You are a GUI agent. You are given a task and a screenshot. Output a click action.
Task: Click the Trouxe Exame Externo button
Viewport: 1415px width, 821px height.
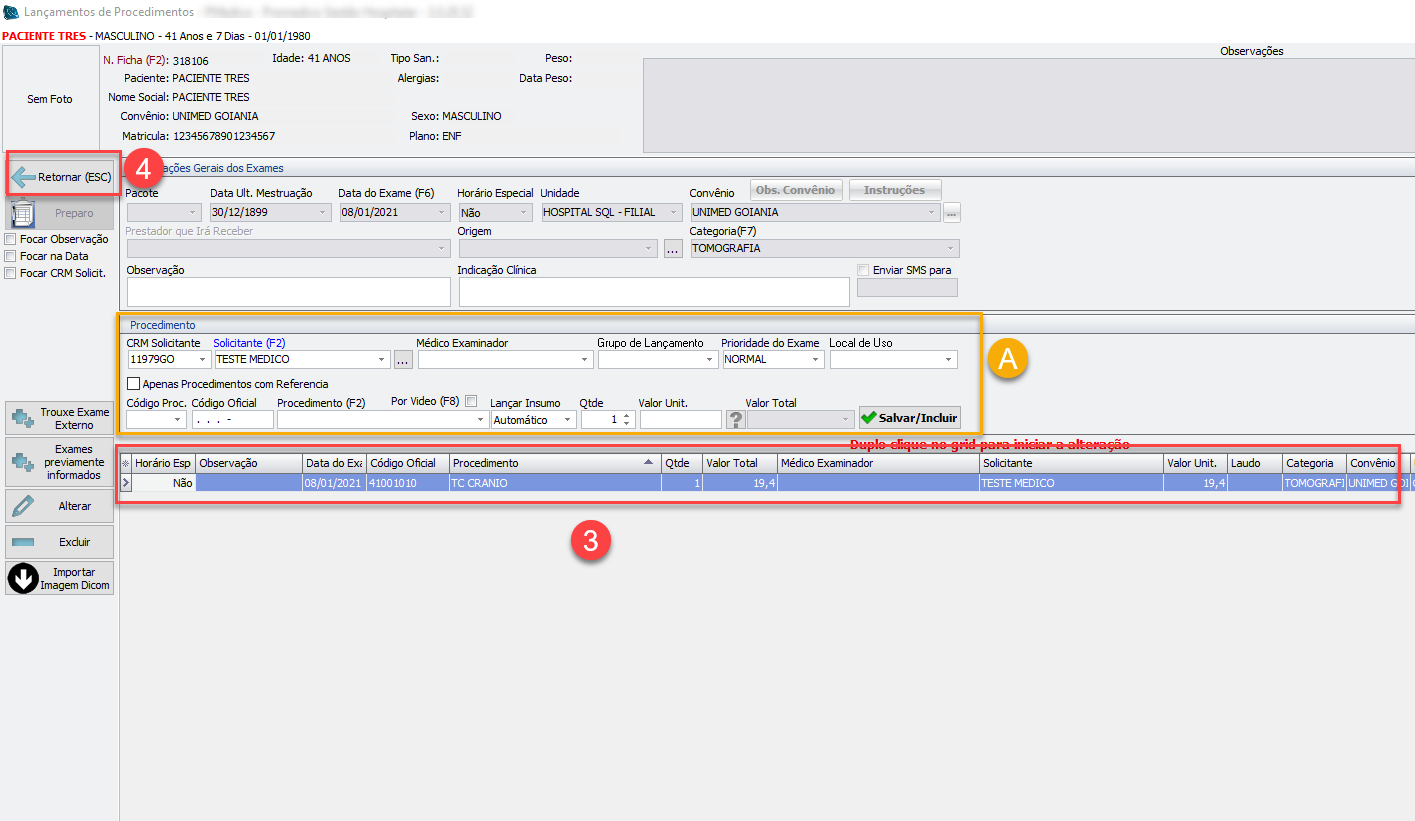[x=59, y=418]
